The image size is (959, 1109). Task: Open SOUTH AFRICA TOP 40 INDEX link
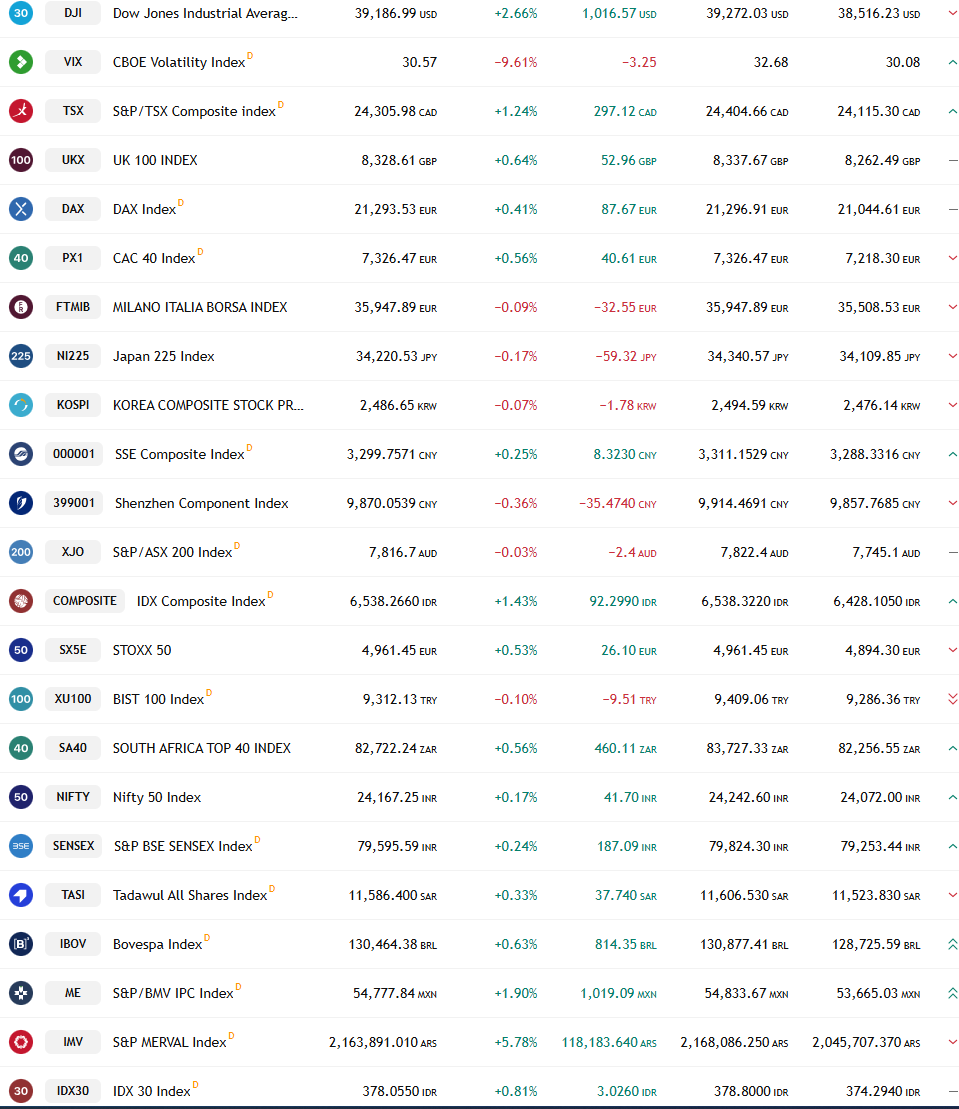202,748
